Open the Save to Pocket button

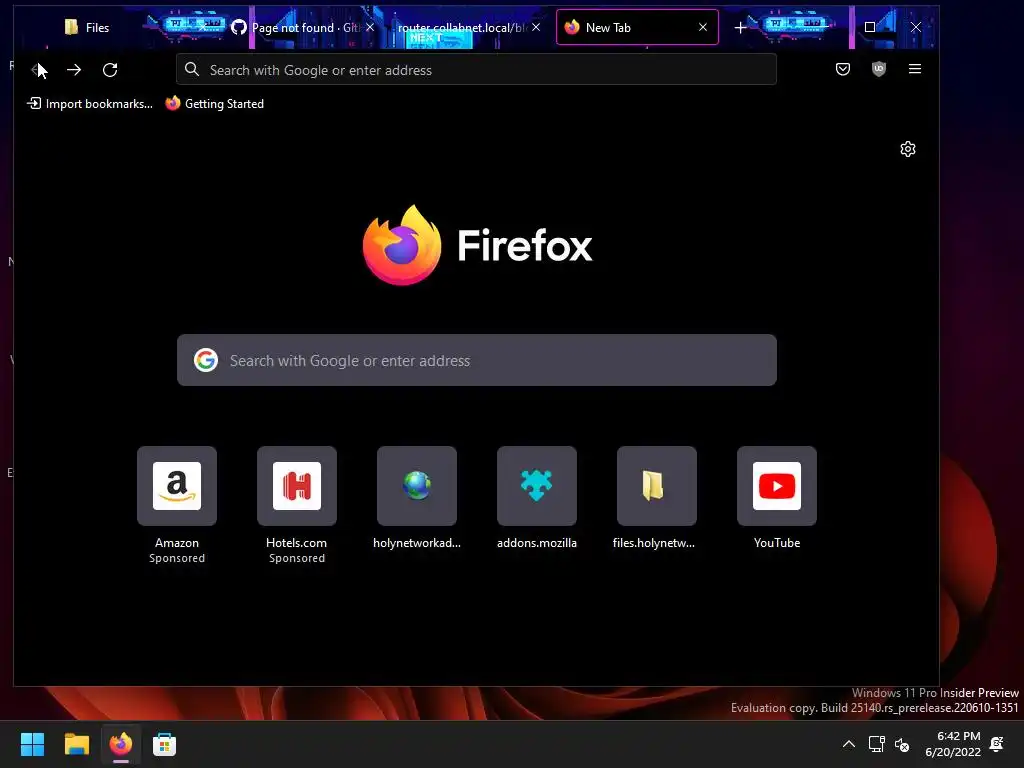click(x=842, y=69)
